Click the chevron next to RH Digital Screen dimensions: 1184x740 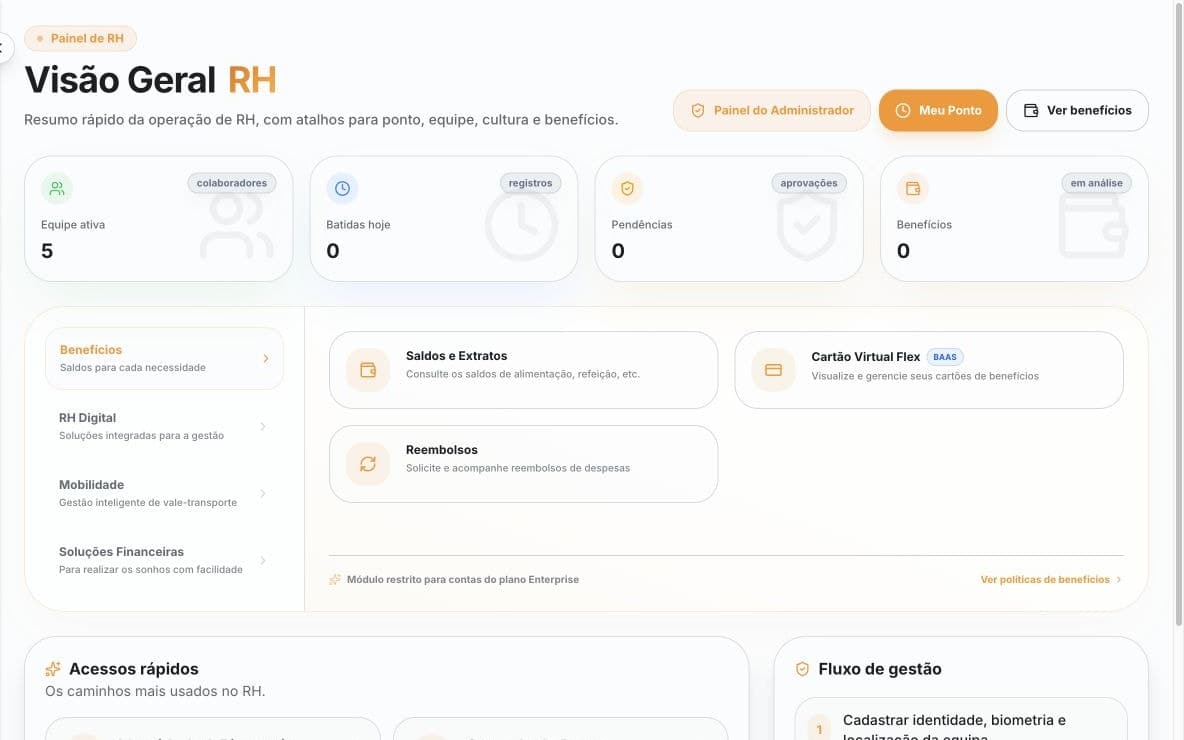pos(263,427)
